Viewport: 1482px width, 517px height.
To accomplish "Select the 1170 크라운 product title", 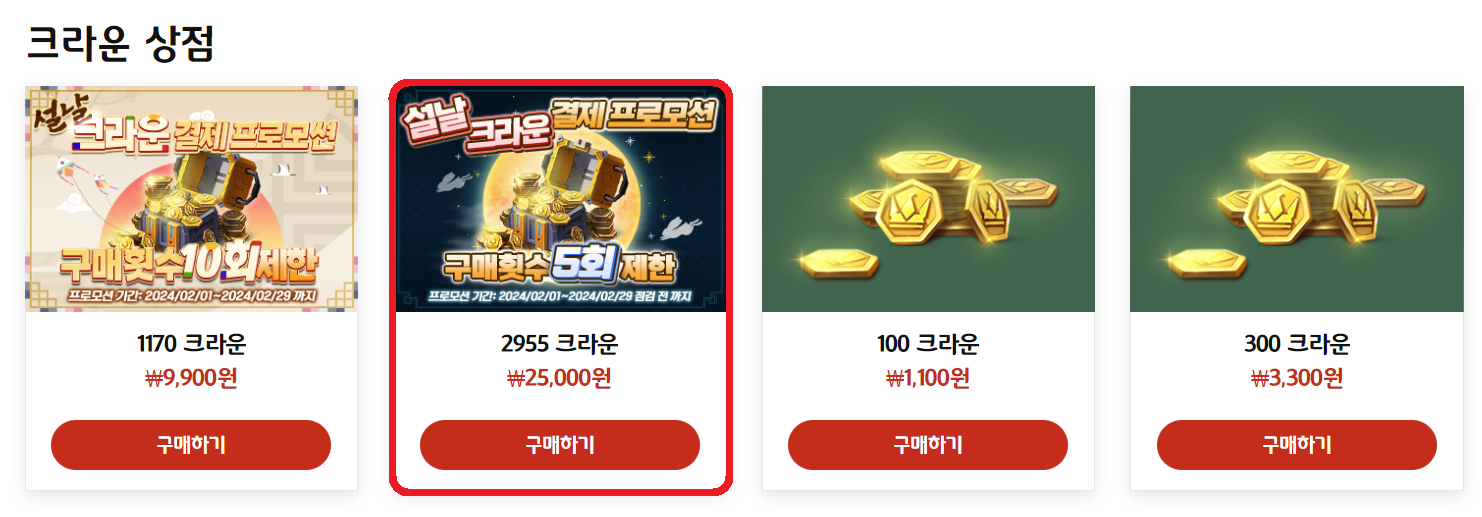I will click(191, 345).
